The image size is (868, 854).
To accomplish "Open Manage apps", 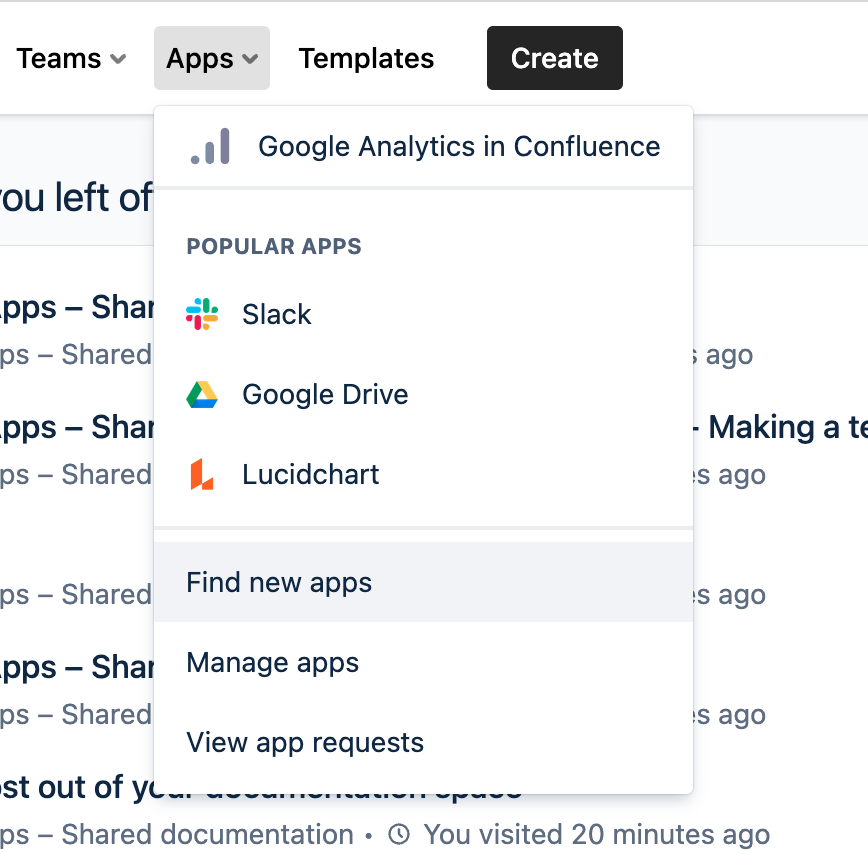I will click(272, 662).
